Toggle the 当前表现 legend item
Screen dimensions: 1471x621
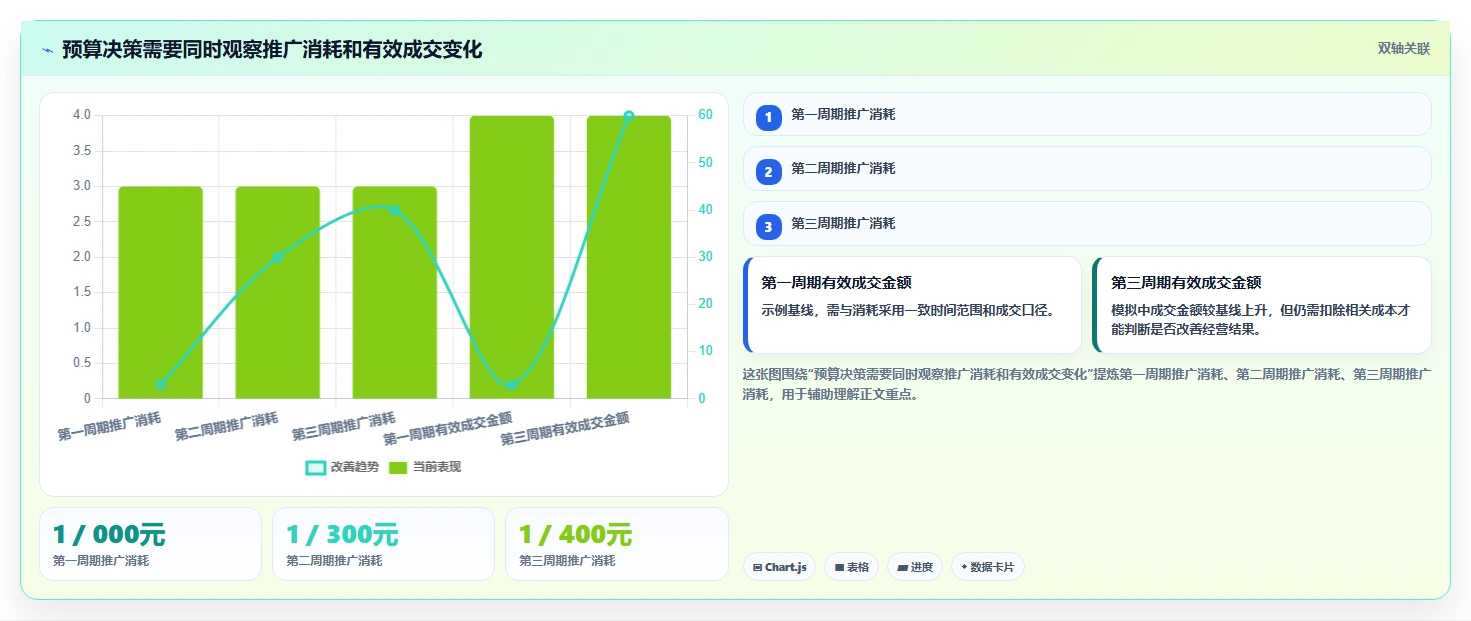(x=425, y=467)
